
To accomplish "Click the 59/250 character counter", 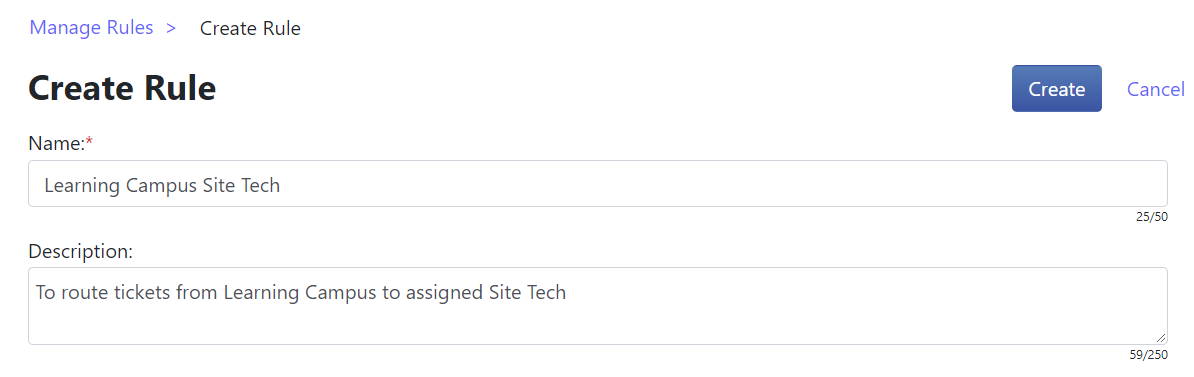I will (1148, 354).
